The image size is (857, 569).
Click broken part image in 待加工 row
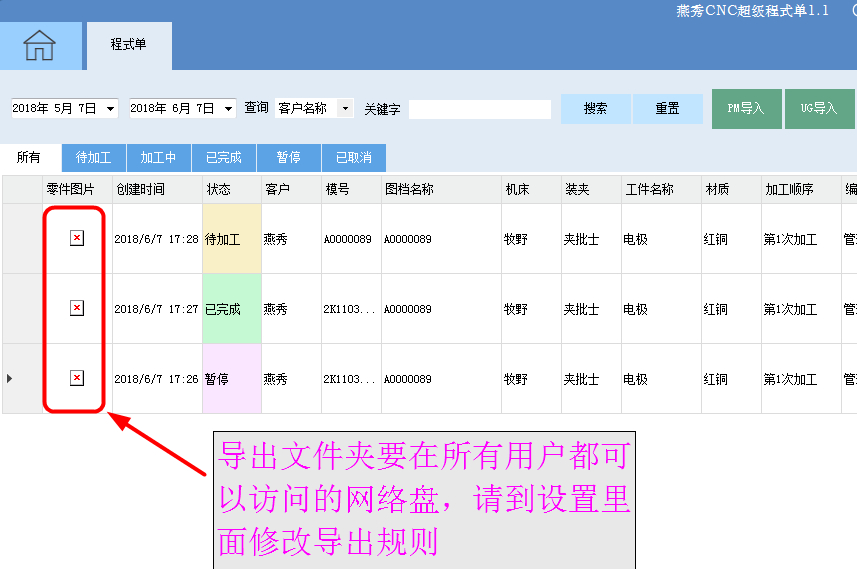[x=77, y=238]
